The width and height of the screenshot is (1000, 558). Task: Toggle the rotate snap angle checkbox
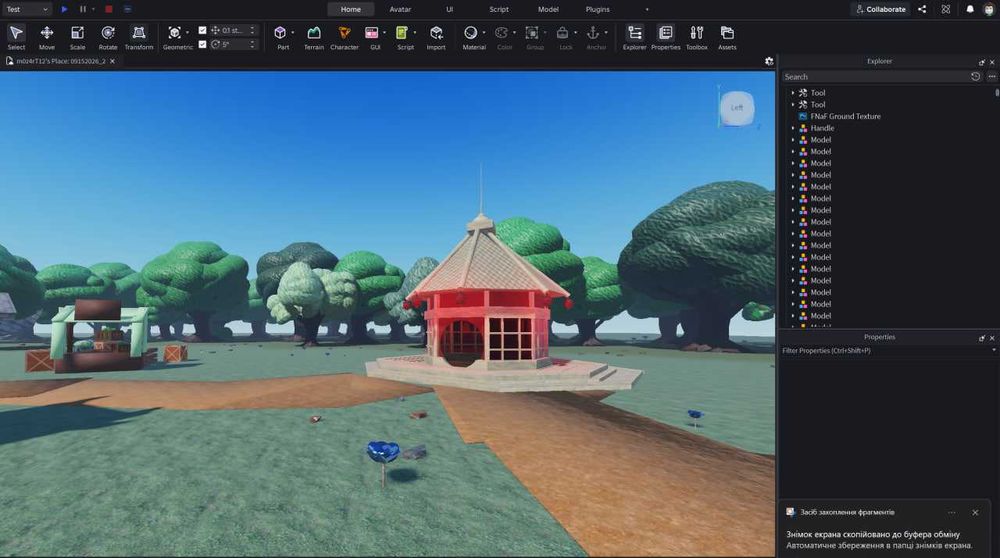pyautogui.click(x=202, y=44)
